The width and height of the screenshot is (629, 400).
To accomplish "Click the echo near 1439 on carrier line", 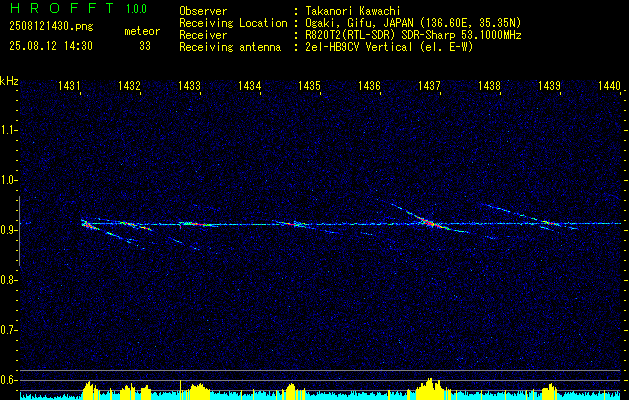I will (x=550, y=223).
